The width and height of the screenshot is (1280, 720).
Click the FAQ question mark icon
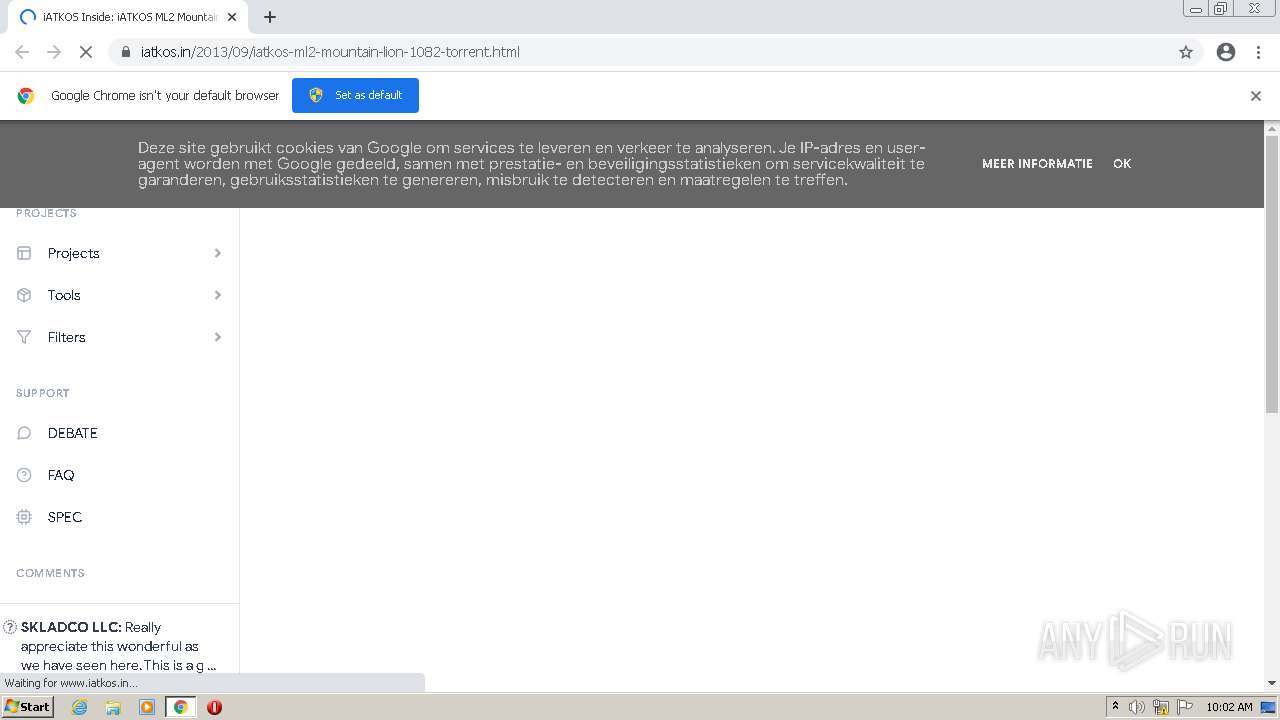click(24, 475)
